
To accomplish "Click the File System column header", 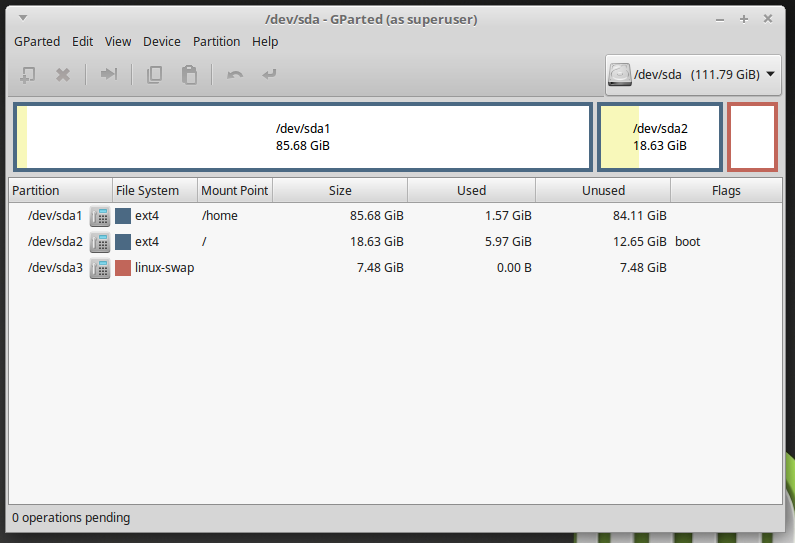I will pyautogui.click(x=147, y=190).
